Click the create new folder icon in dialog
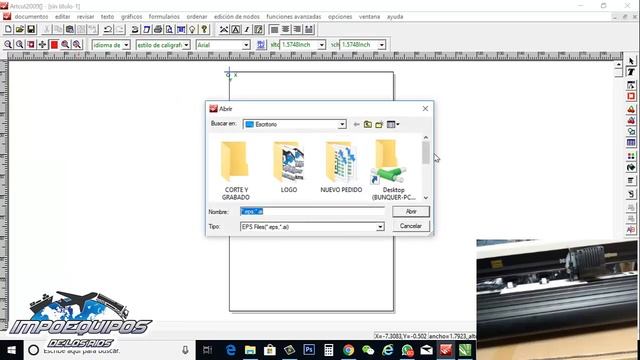This screenshot has height=360, width=640. 379,124
